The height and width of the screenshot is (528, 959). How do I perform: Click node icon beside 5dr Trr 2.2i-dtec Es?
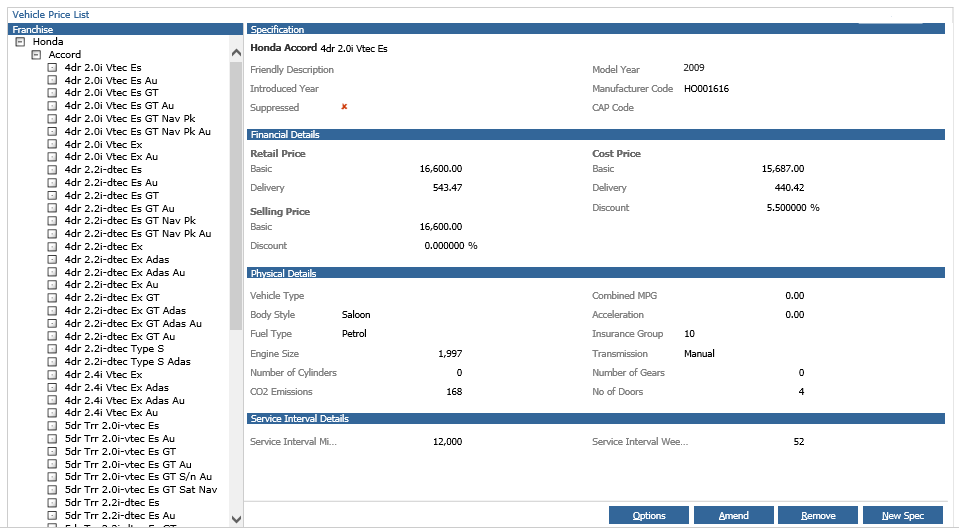53,502
